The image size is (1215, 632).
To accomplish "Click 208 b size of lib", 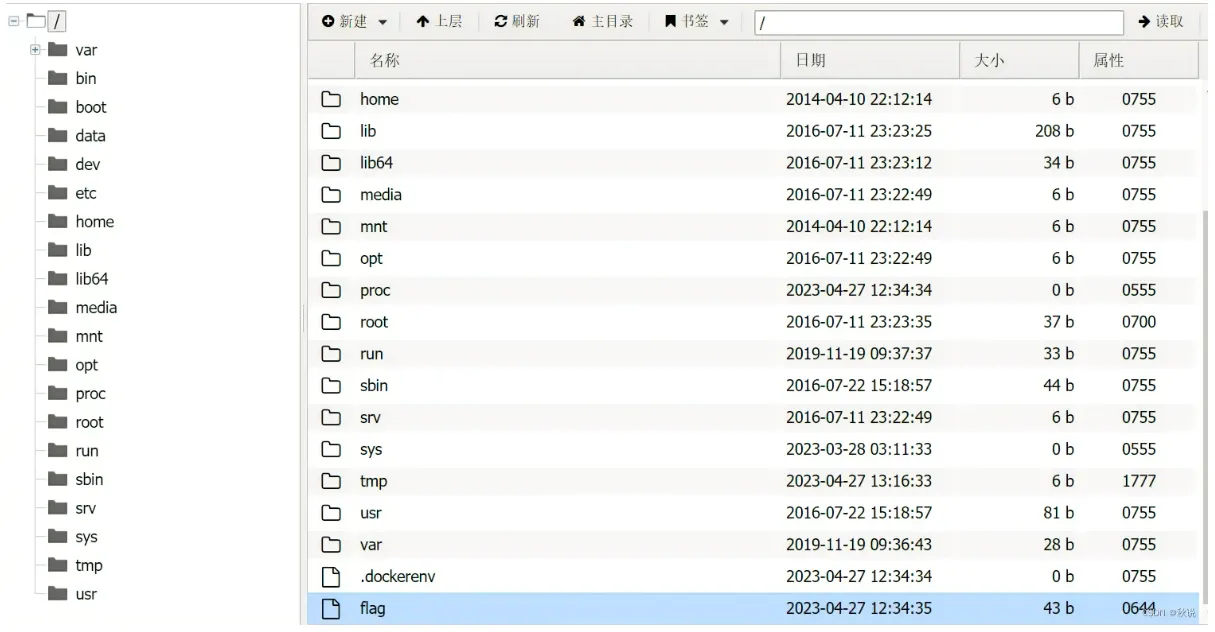I will pos(1054,131).
